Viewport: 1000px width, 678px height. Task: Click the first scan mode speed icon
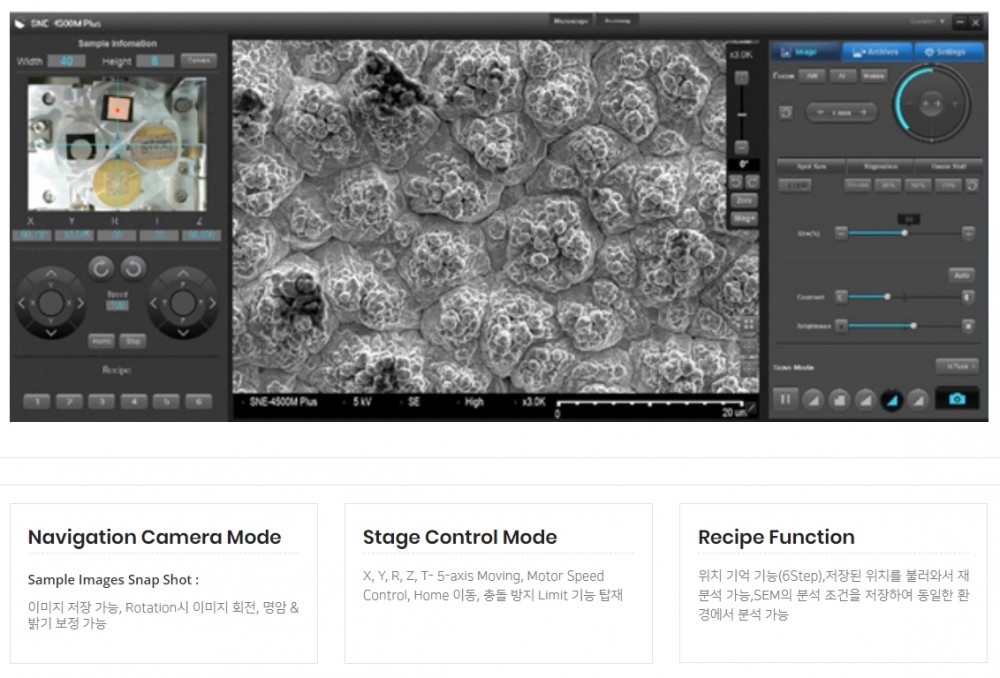(x=813, y=400)
